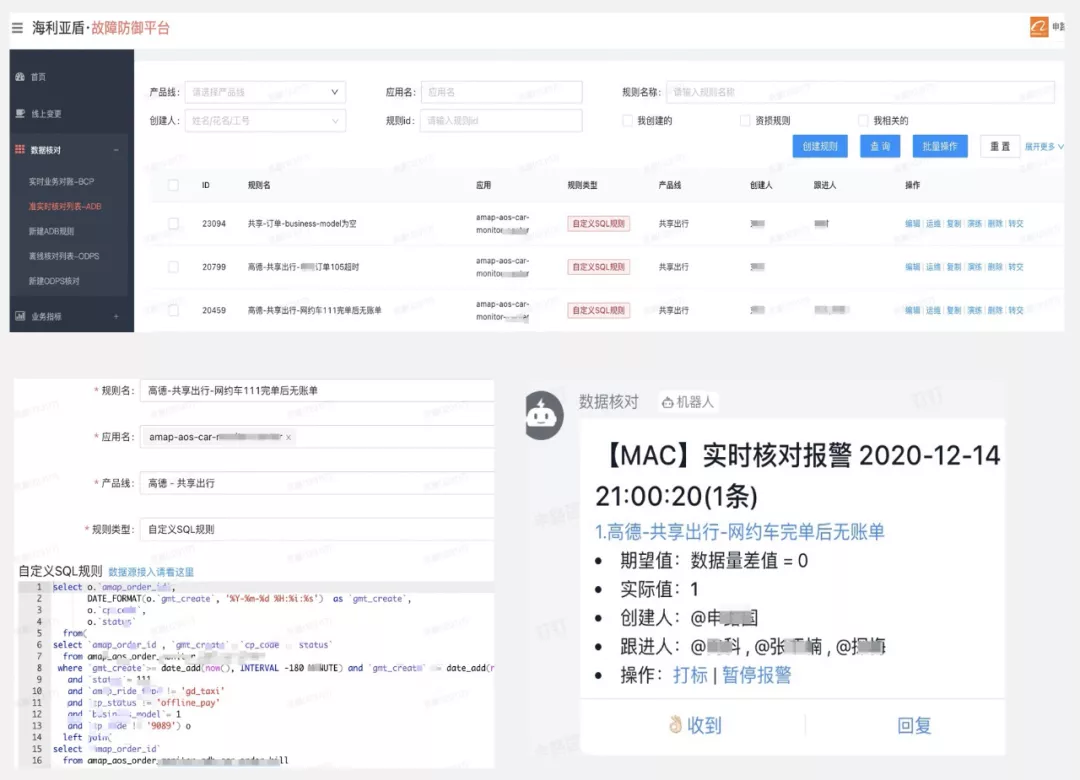Open 首页 in the sidebar
The image size is (1080, 780).
pos(38,76)
